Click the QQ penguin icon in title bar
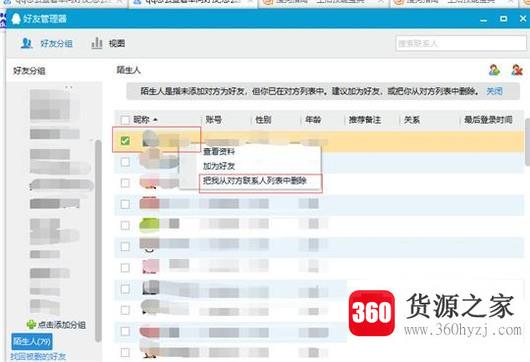This screenshot has width=530, height=362. point(16,19)
